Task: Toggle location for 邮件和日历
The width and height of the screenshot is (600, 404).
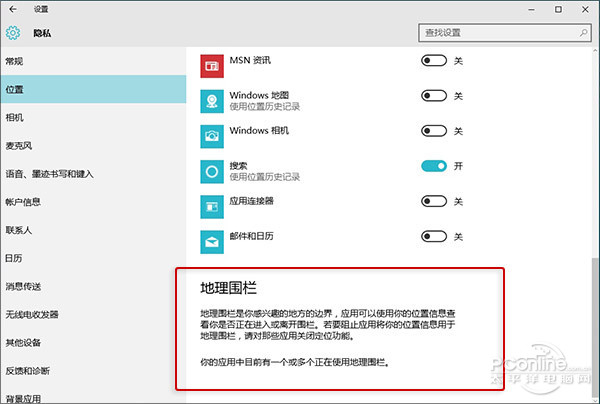Action: click(x=434, y=236)
